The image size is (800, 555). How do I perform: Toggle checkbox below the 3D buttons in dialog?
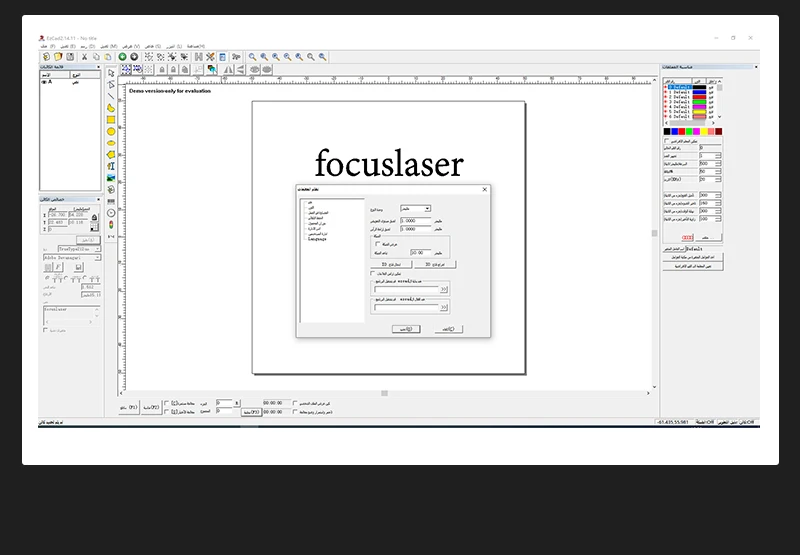pyautogui.click(x=372, y=273)
